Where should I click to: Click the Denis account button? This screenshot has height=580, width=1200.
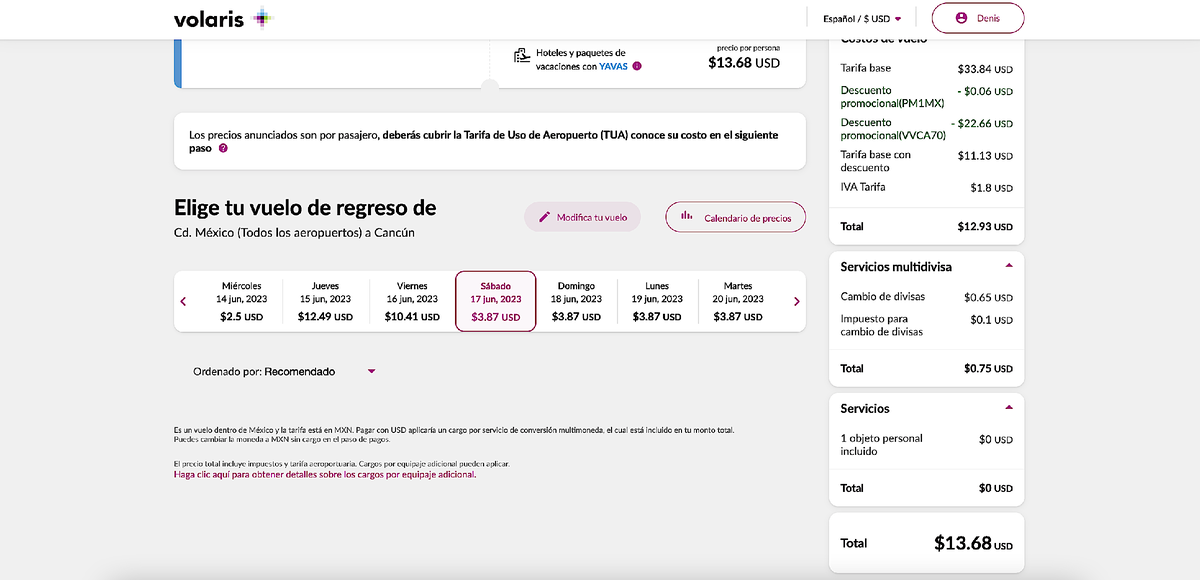977,17
